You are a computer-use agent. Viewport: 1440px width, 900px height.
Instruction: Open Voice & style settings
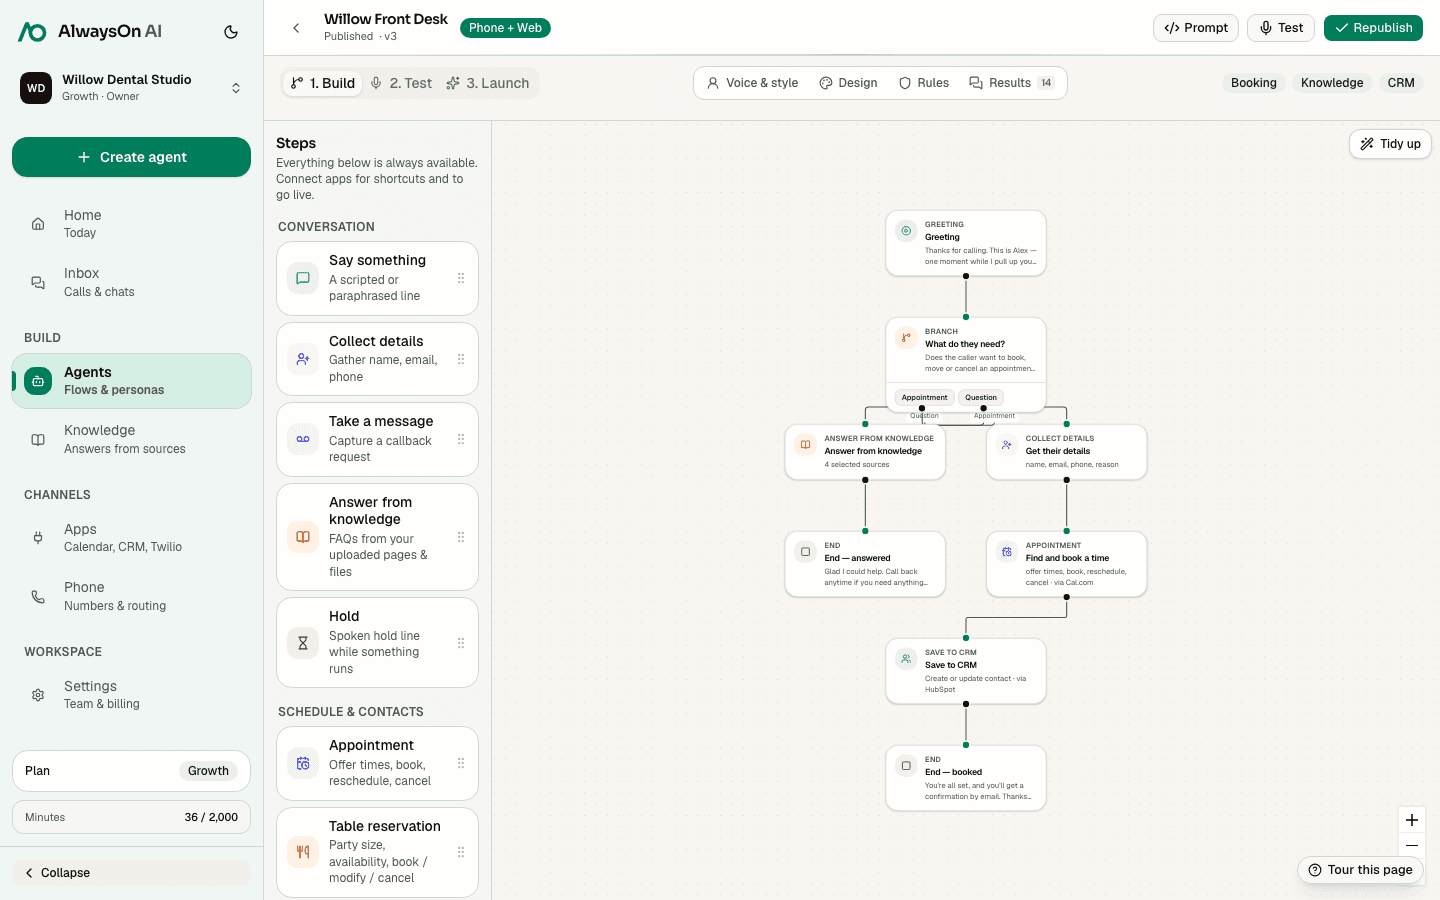tap(752, 83)
